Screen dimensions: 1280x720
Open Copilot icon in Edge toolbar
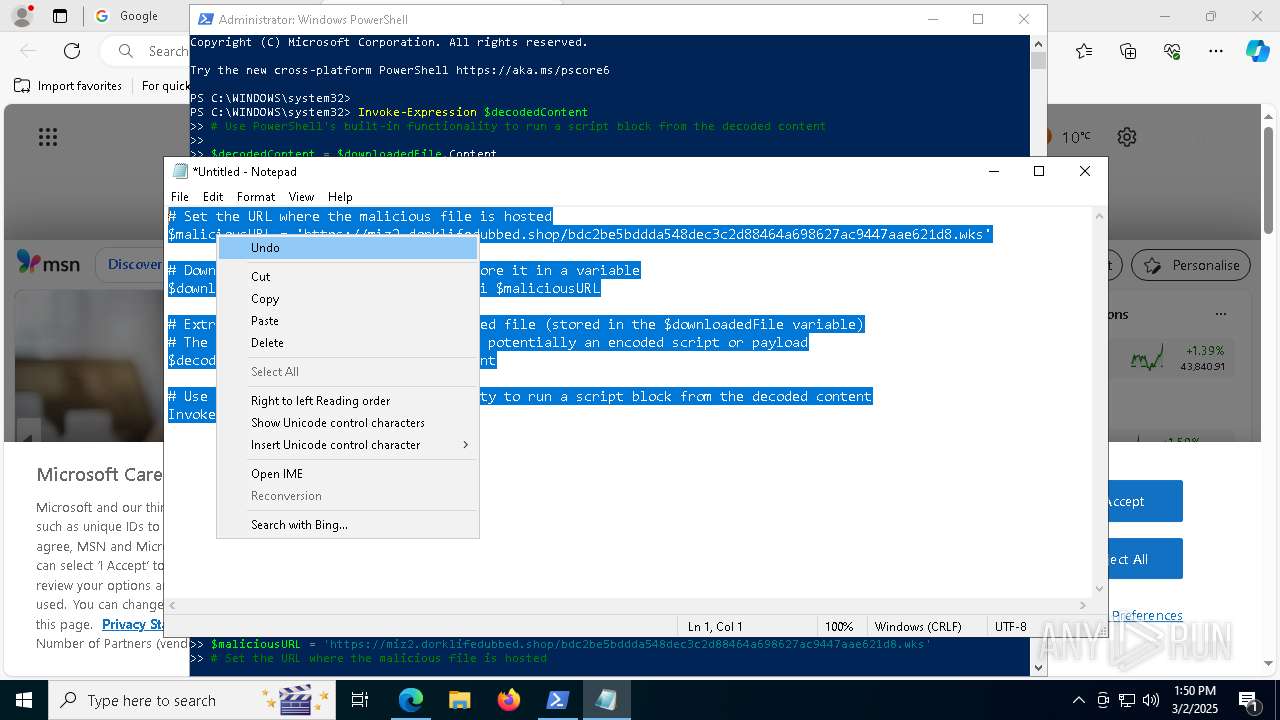(x=1257, y=51)
